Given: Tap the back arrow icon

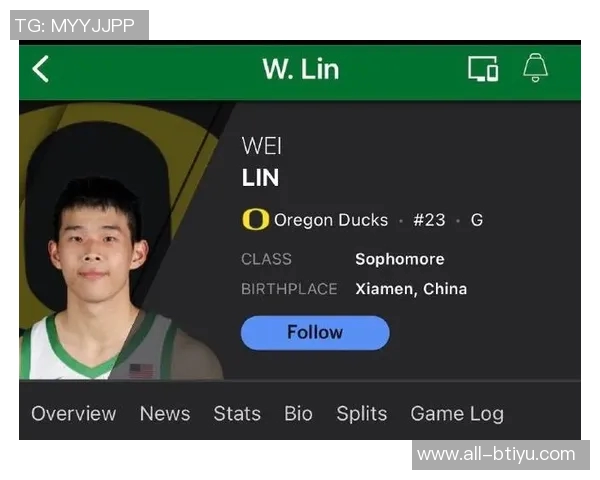Looking at the screenshot, I should (x=41, y=69).
